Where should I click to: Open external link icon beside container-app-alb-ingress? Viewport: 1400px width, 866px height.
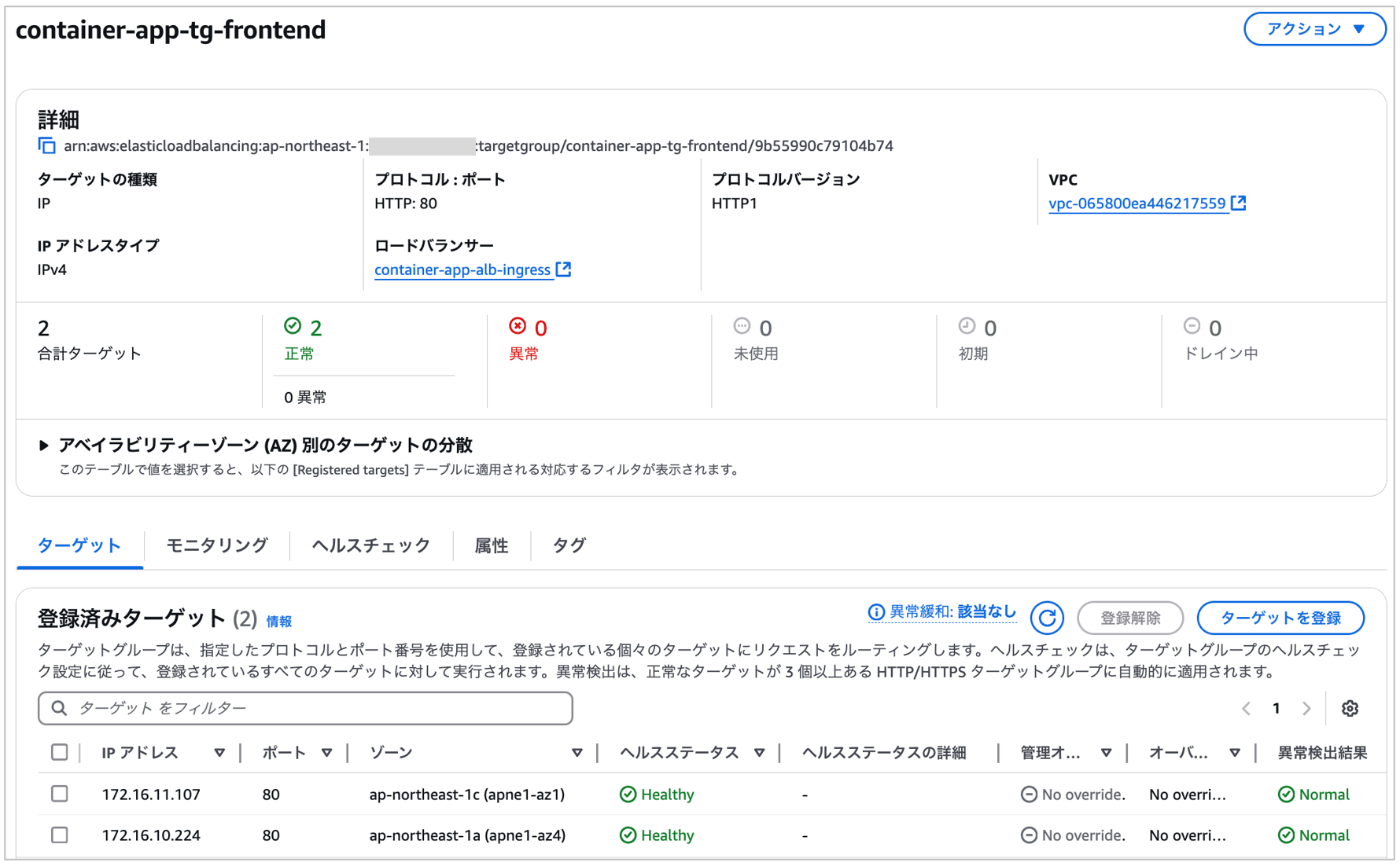563,270
